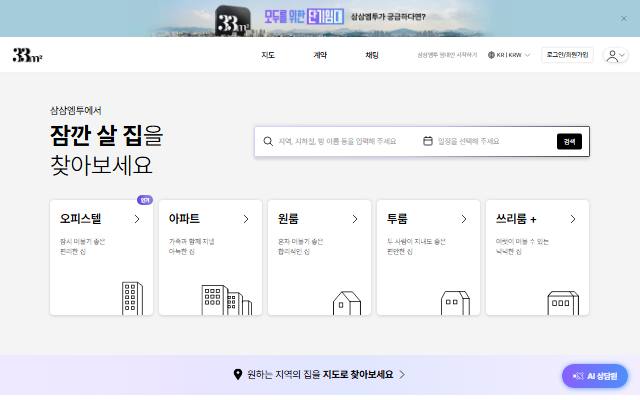Expand the profile menu chevron
The width and height of the screenshot is (640, 400).
pyautogui.click(x=622, y=56)
